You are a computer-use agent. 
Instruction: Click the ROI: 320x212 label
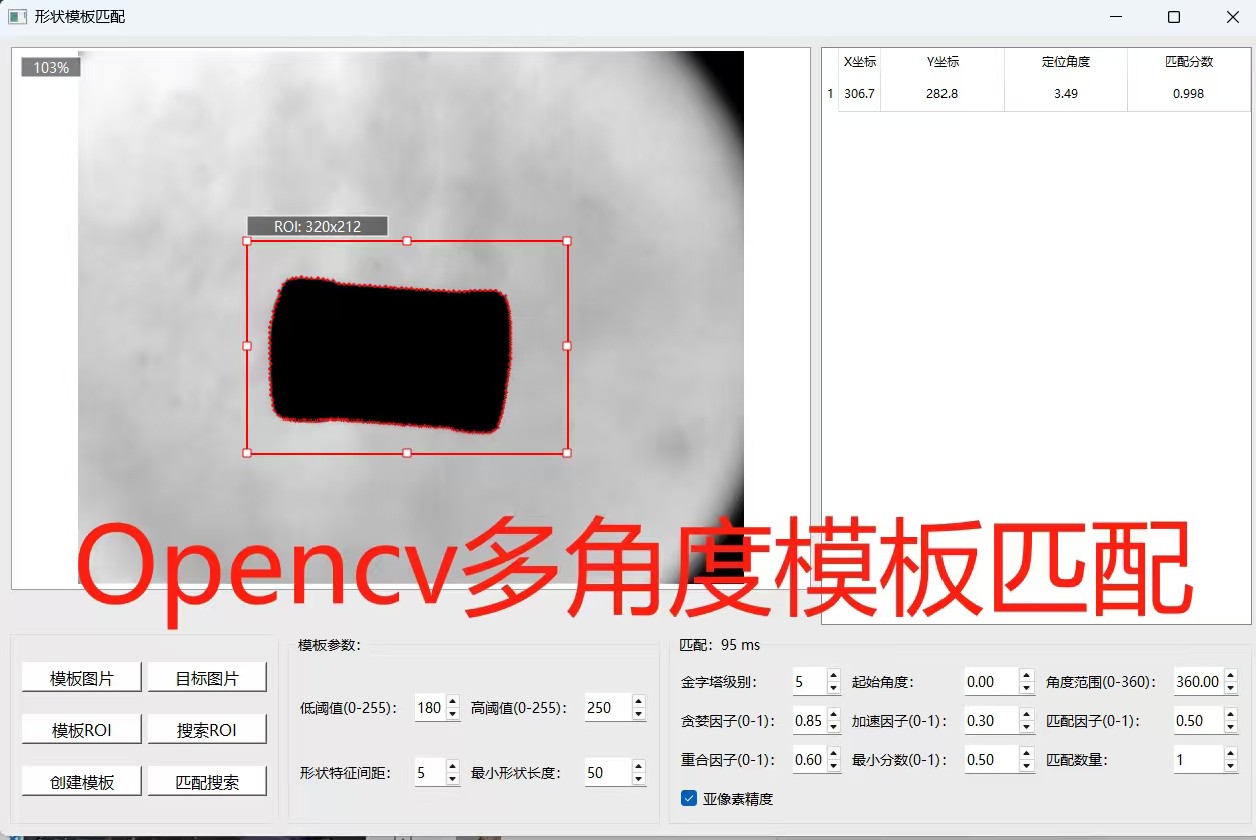click(317, 226)
